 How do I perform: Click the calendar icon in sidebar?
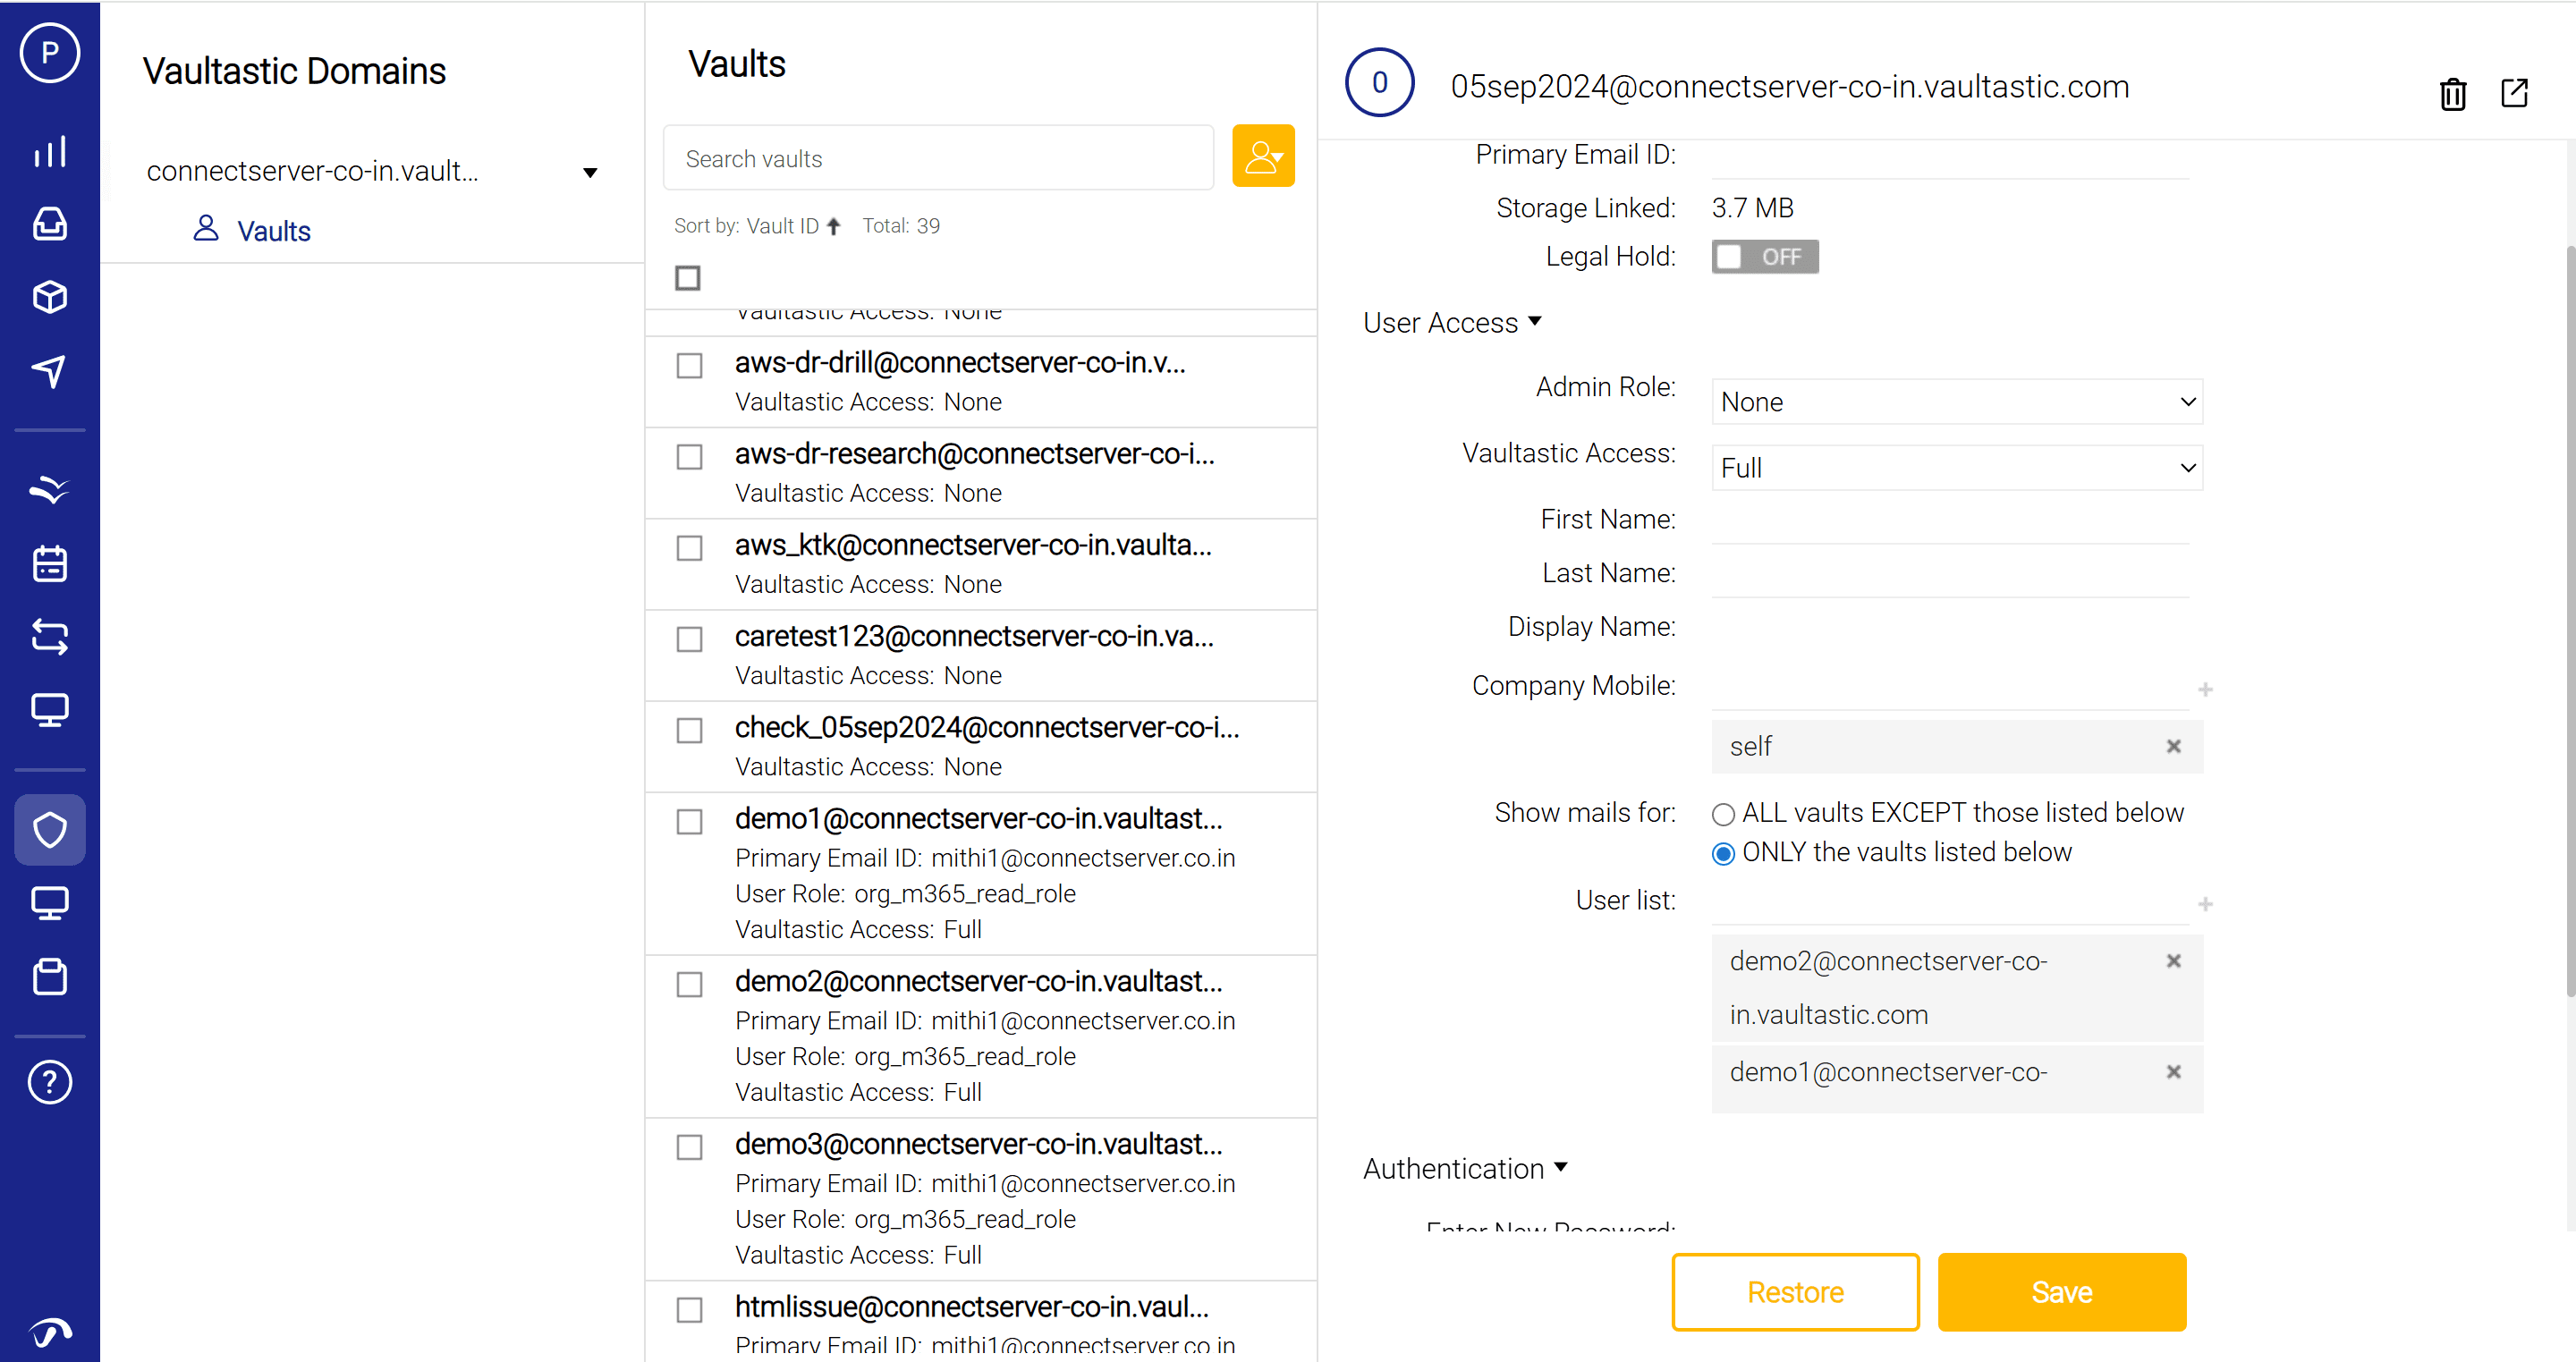tap(49, 563)
